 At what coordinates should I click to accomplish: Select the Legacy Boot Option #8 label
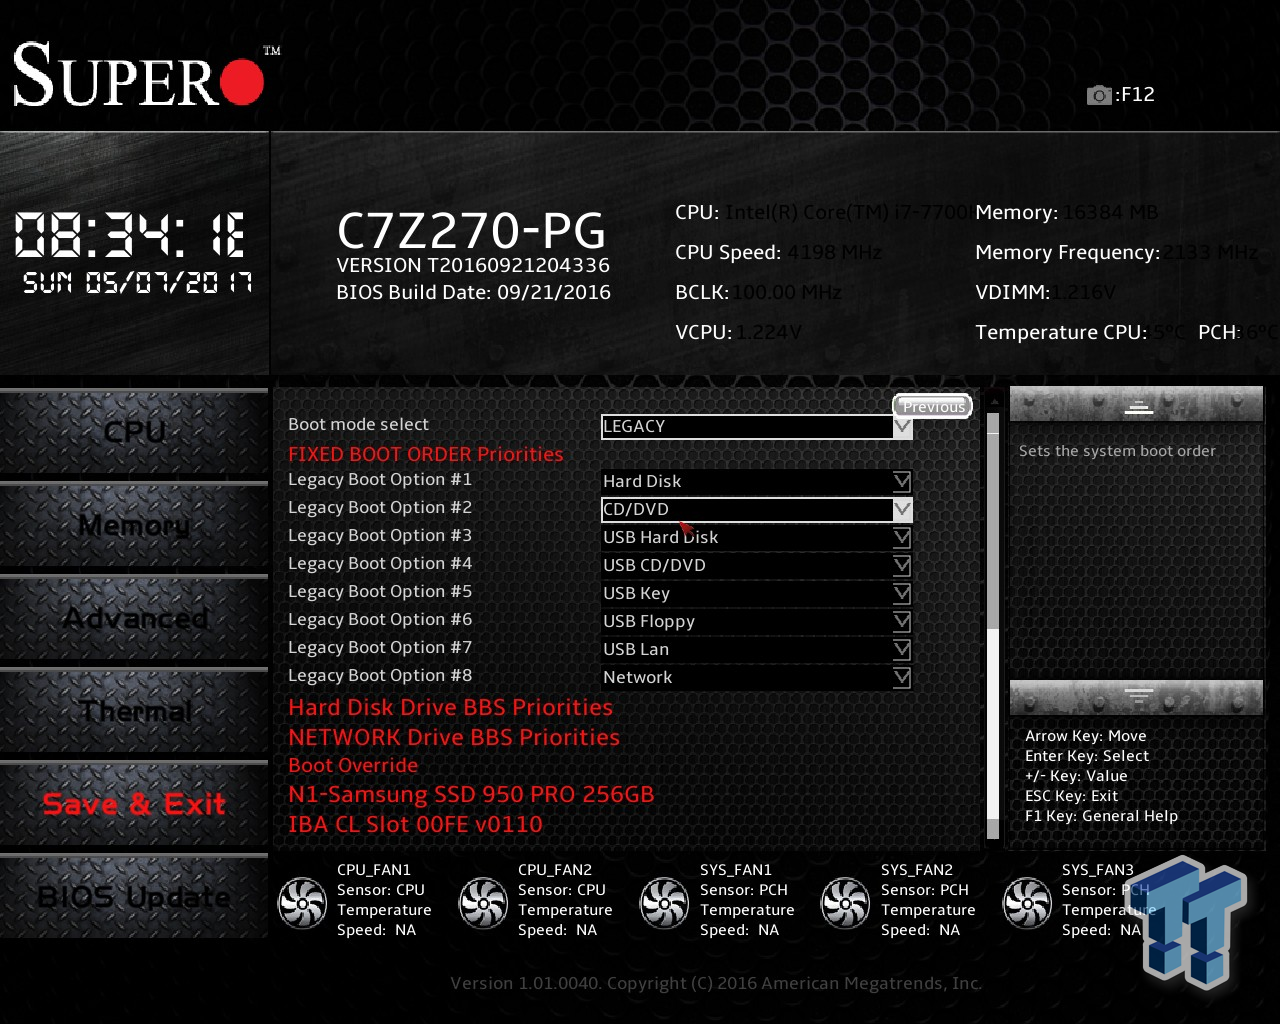(x=380, y=675)
